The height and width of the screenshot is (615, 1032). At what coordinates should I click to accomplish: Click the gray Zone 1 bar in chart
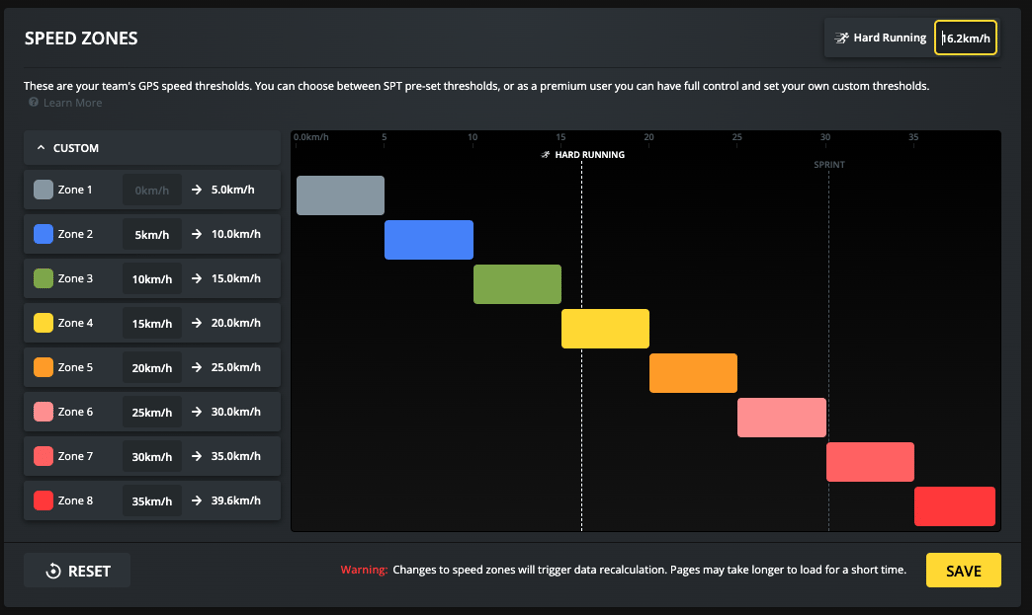340,195
